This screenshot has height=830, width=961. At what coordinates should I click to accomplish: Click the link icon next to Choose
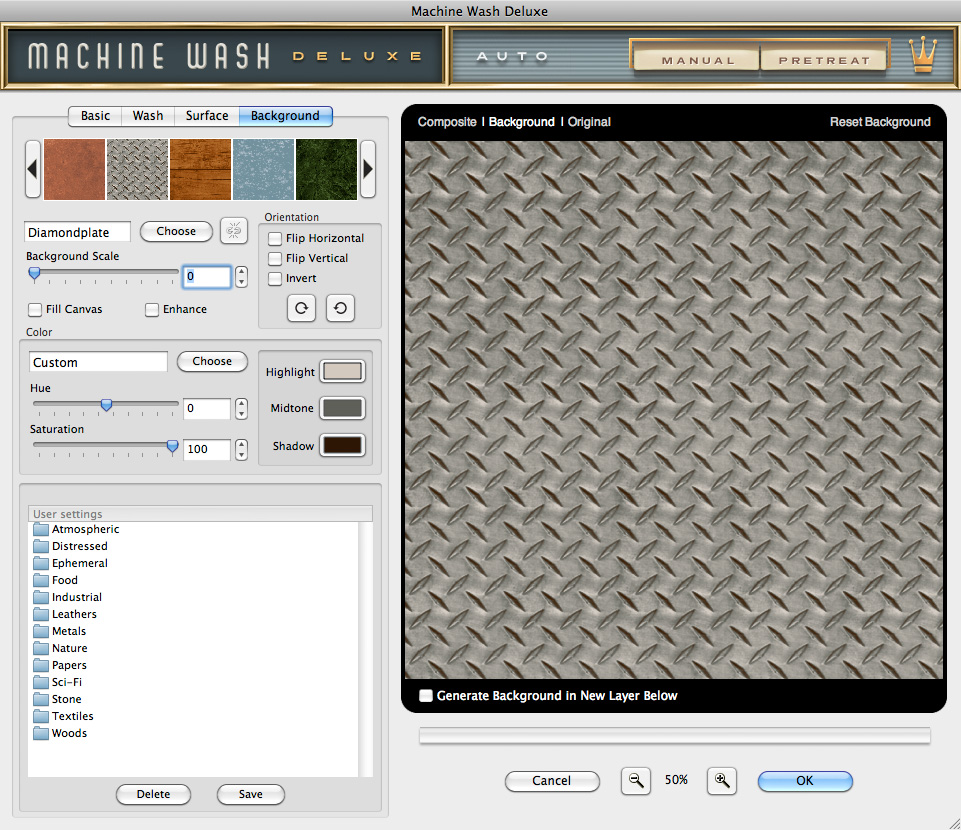point(234,231)
